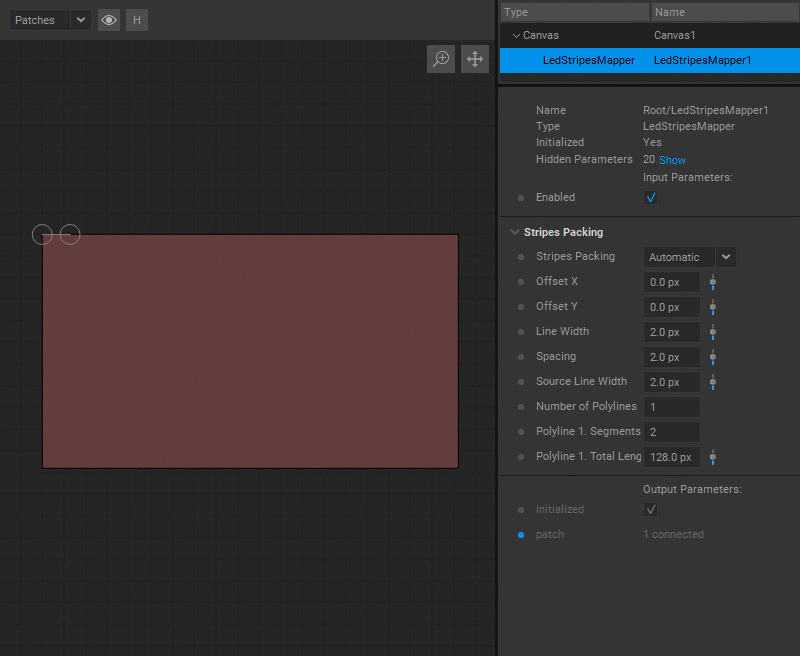800x656 pixels.
Task: Uncheck the Enabled checkbox
Action: tap(651, 197)
